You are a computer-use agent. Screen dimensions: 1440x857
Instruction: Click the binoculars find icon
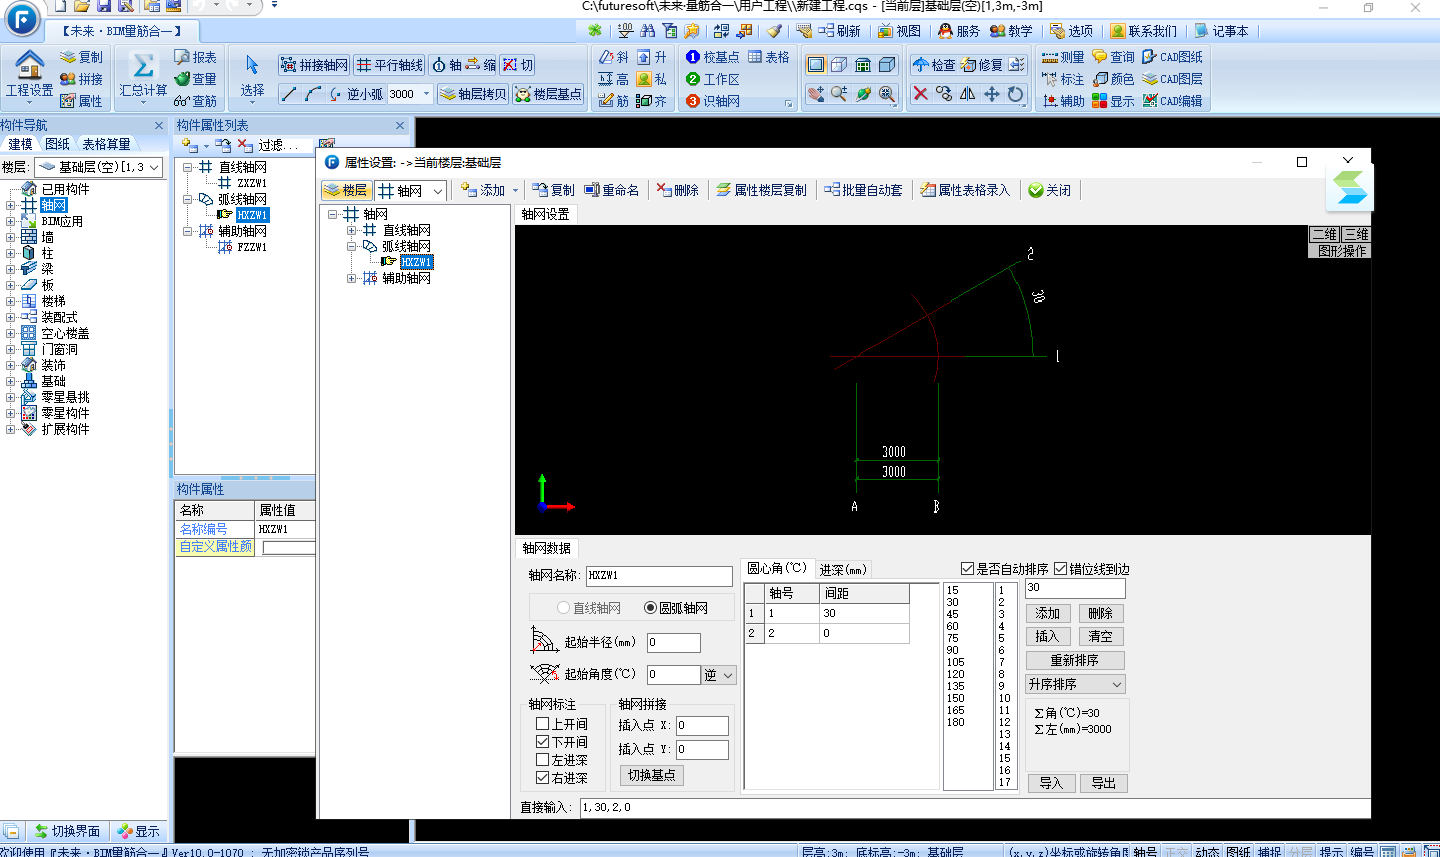point(647,31)
